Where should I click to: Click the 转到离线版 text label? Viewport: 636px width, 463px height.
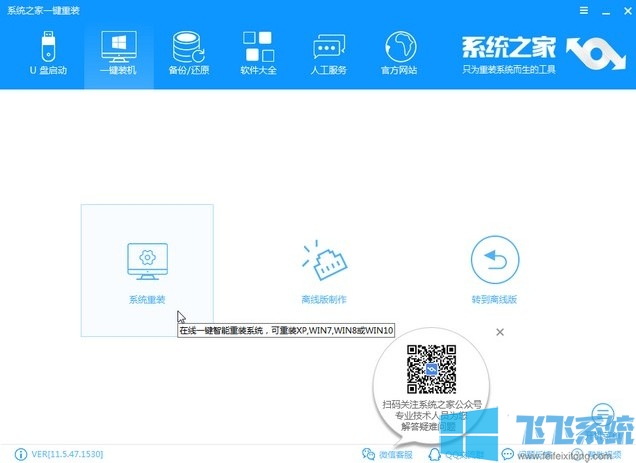pyautogui.click(x=495, y=299)
